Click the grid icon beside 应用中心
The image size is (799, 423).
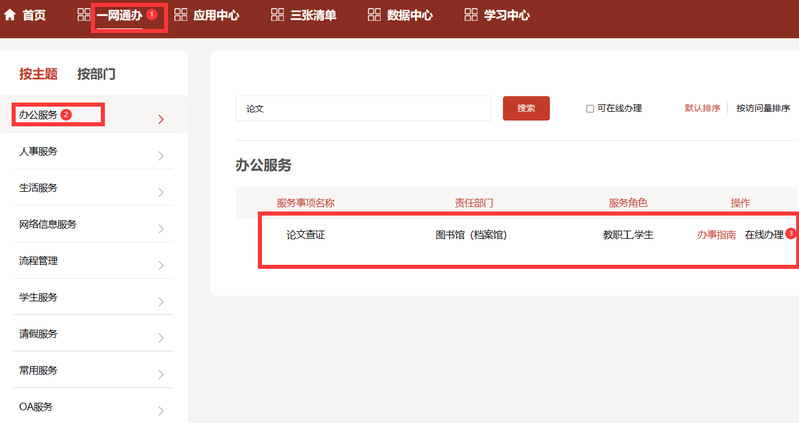tap(181, 15)
